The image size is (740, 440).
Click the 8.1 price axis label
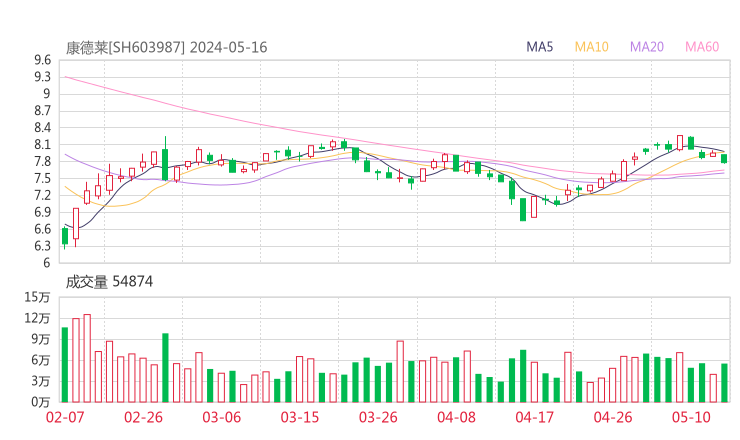pyautogui.click(x=42, y=144)
